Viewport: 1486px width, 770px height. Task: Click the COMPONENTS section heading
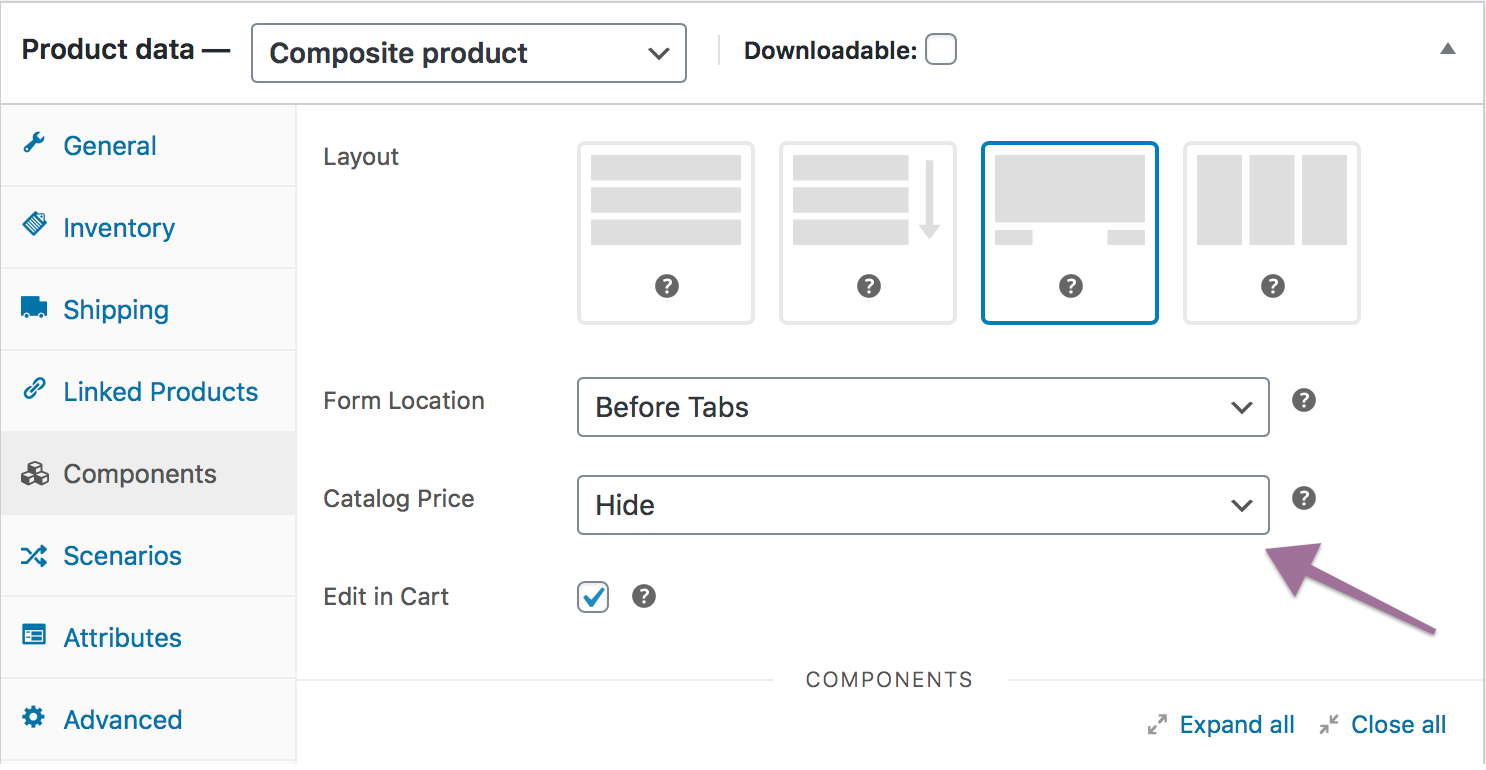[889, 680]
